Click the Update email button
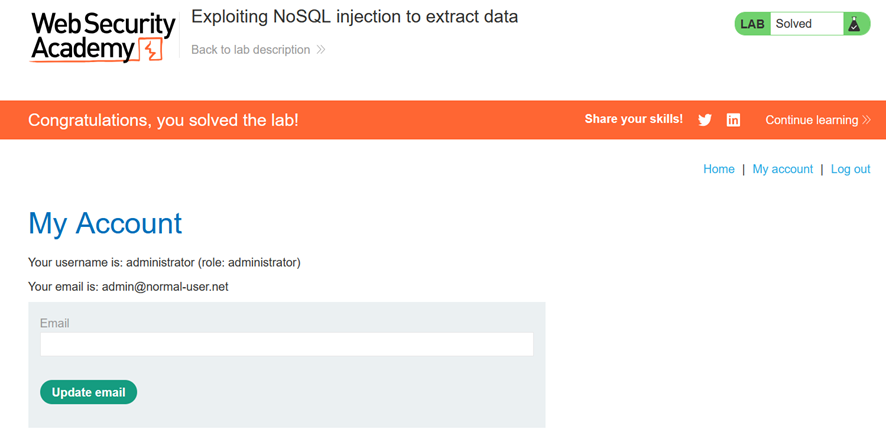This screenshot has height=442, width=886. click(89, 392)
